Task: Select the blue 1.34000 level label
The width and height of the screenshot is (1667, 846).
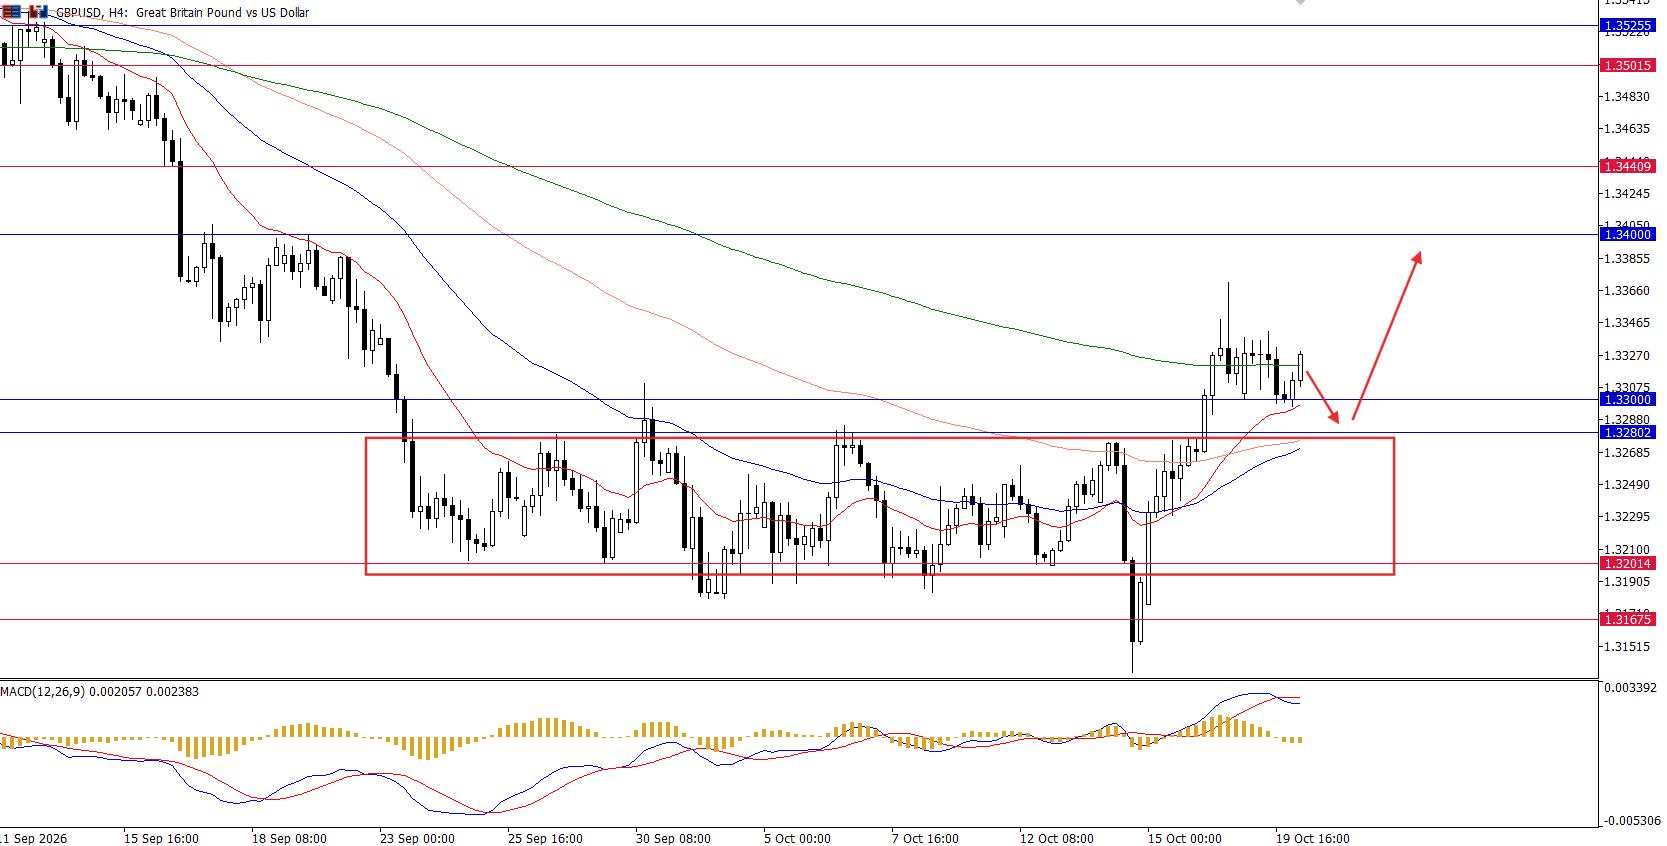Action: [x=1627, y=234]
